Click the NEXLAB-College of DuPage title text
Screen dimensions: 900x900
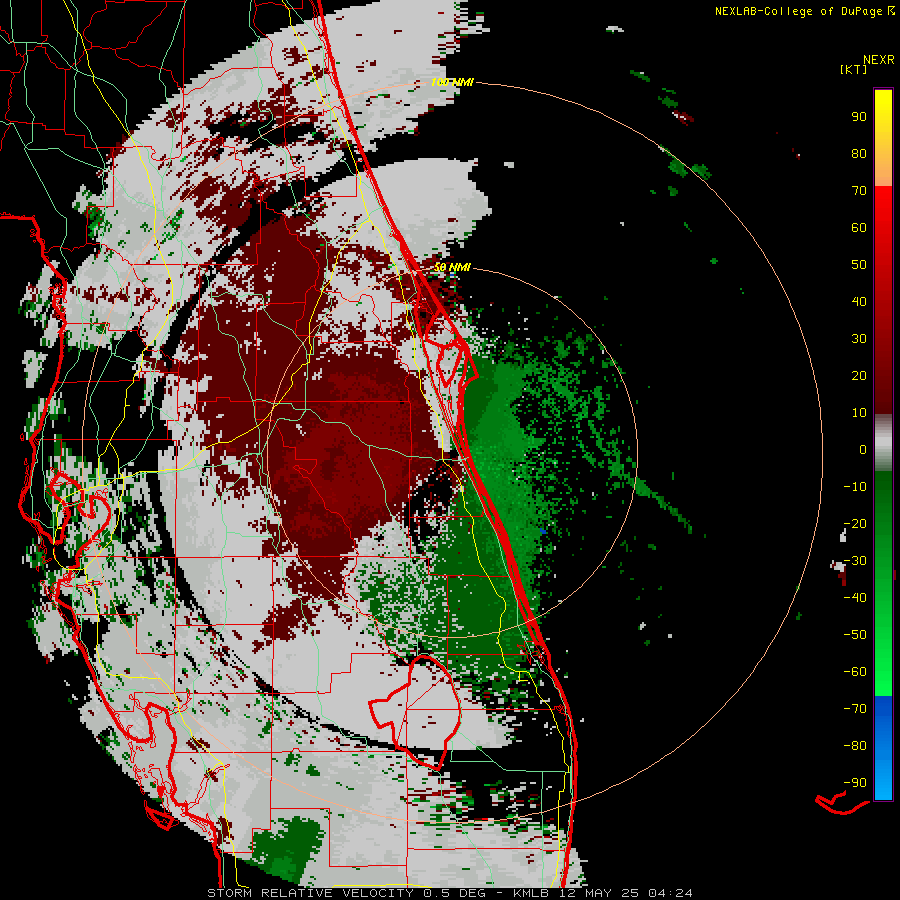798,11
